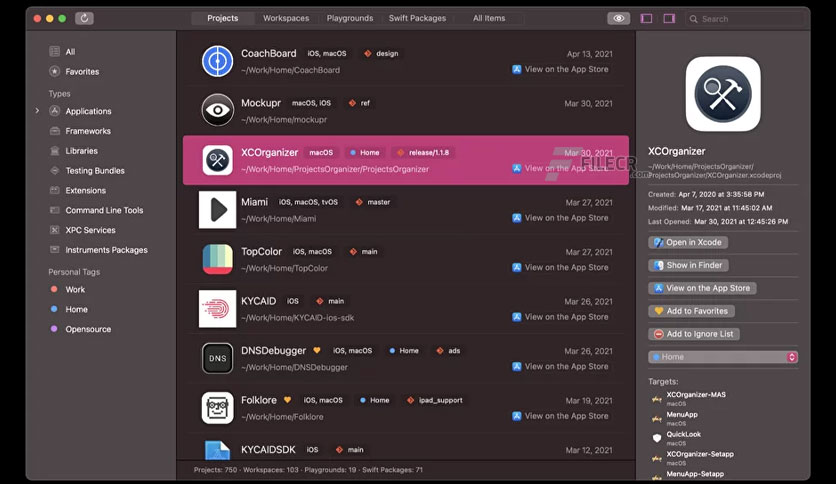Click the ipad_support branch tag on Folklore

tap(435, 400)
